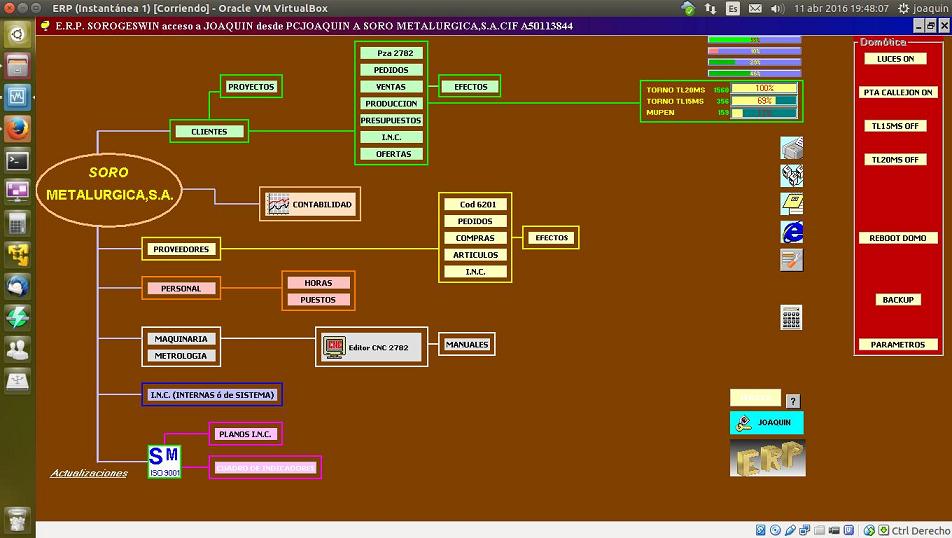Open PLANOS I.N.C.
Viewport: 952px width, 538px height.
[245, 434]
